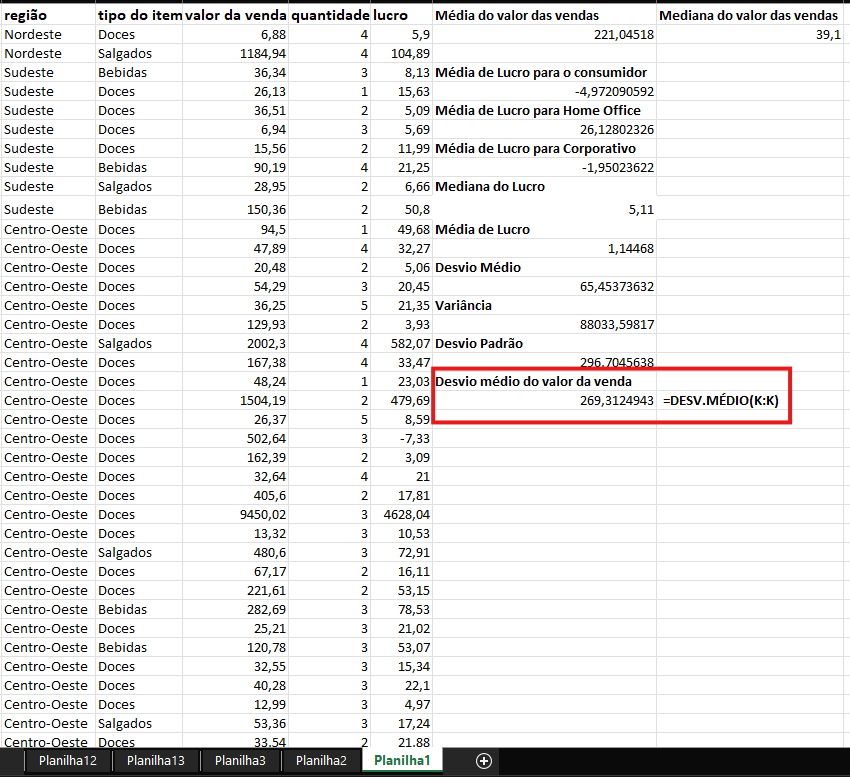Click the sale value cell 129,93
The height and width of the screenshot is (777, 850).
235,324
